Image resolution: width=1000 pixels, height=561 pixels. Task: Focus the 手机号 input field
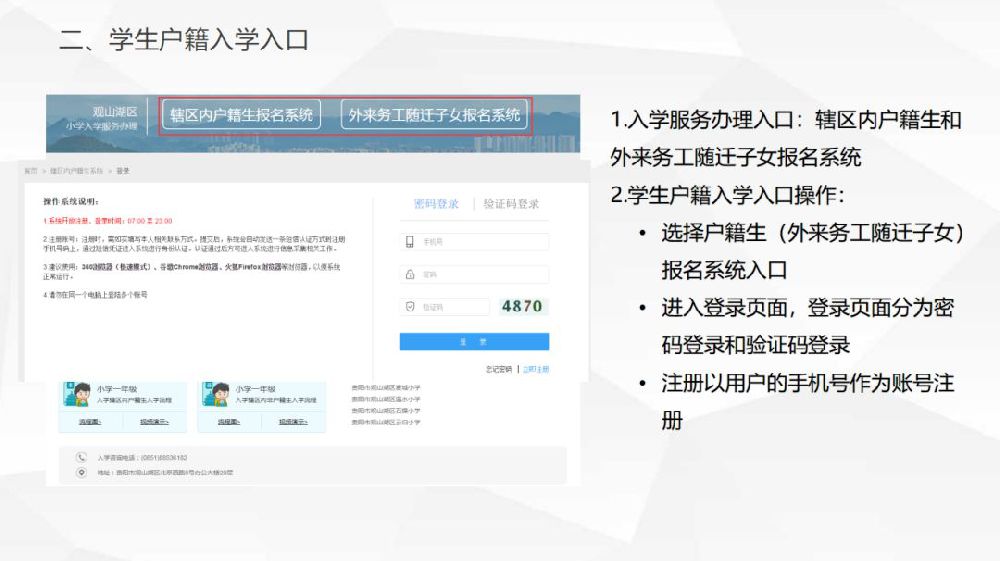[x=474, y=242]
